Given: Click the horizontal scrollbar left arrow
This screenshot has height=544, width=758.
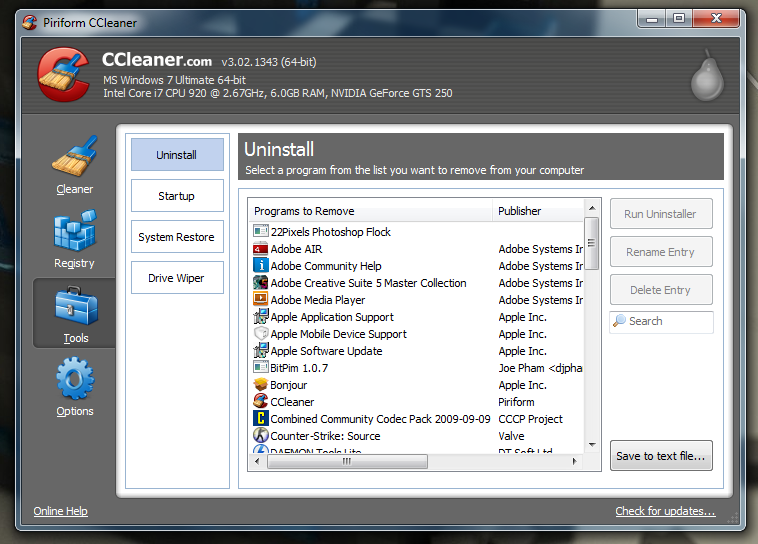Looking at the screenshot, I should click(x=258, y=461).
